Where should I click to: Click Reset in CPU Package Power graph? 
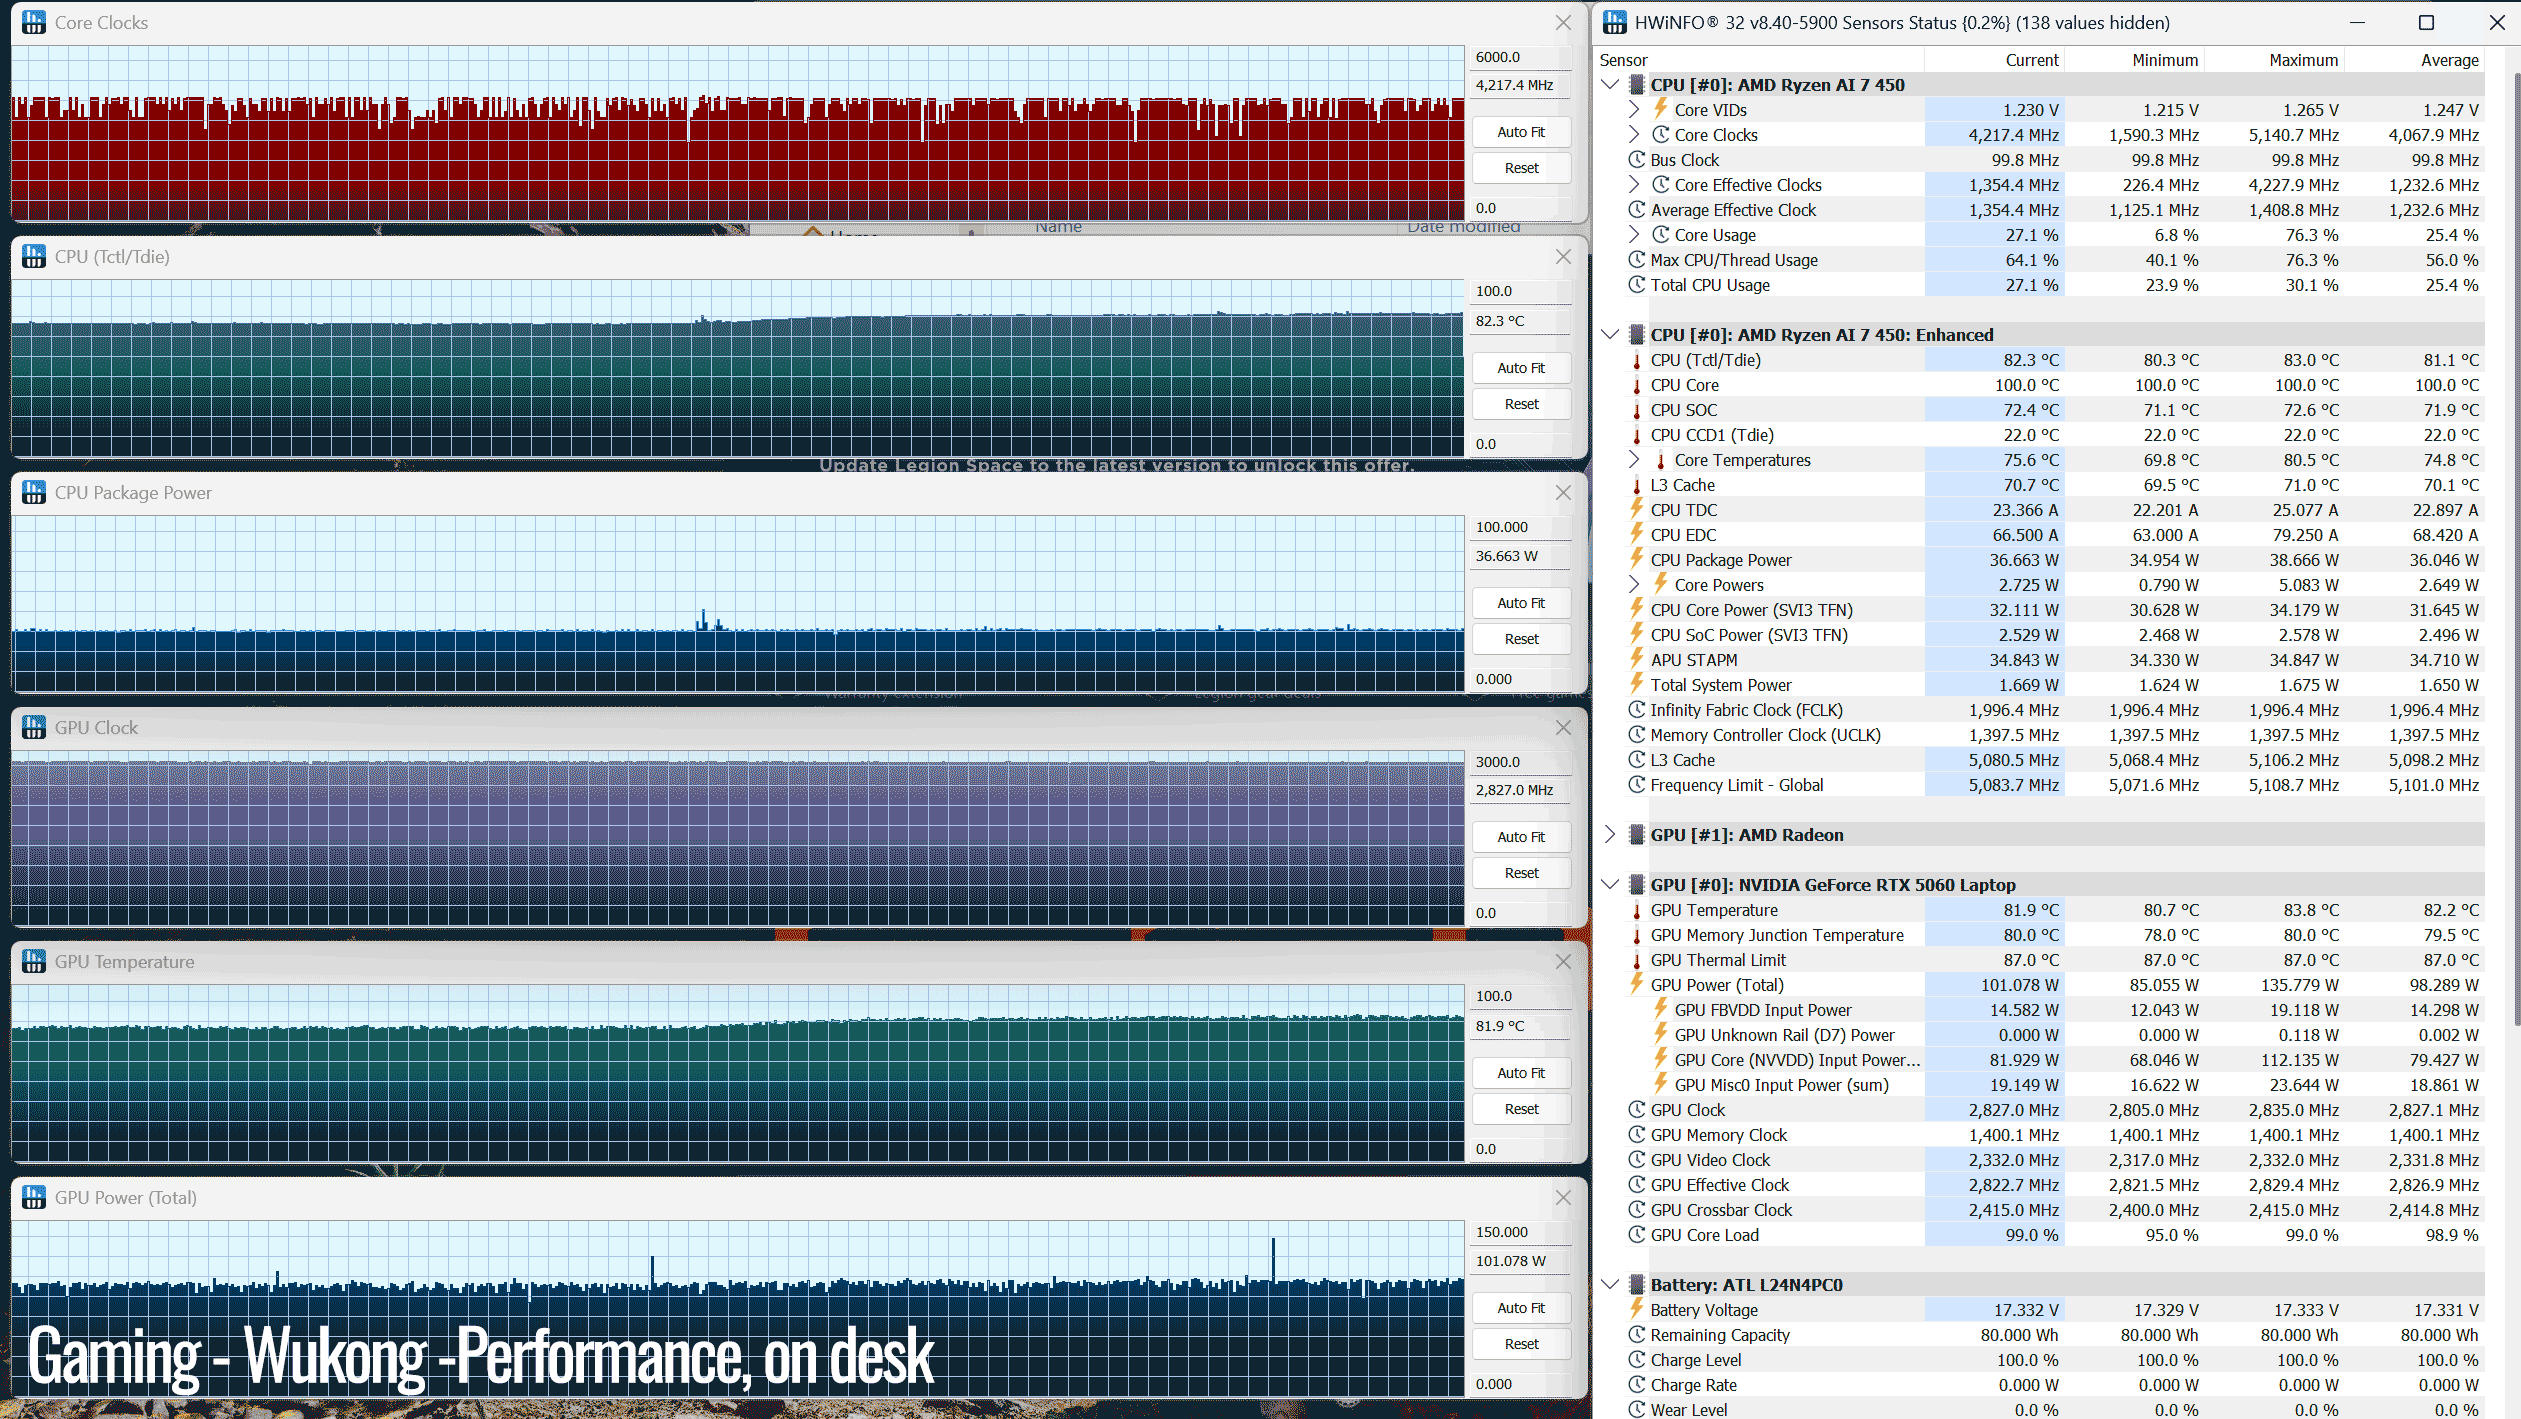[1521, 639]
